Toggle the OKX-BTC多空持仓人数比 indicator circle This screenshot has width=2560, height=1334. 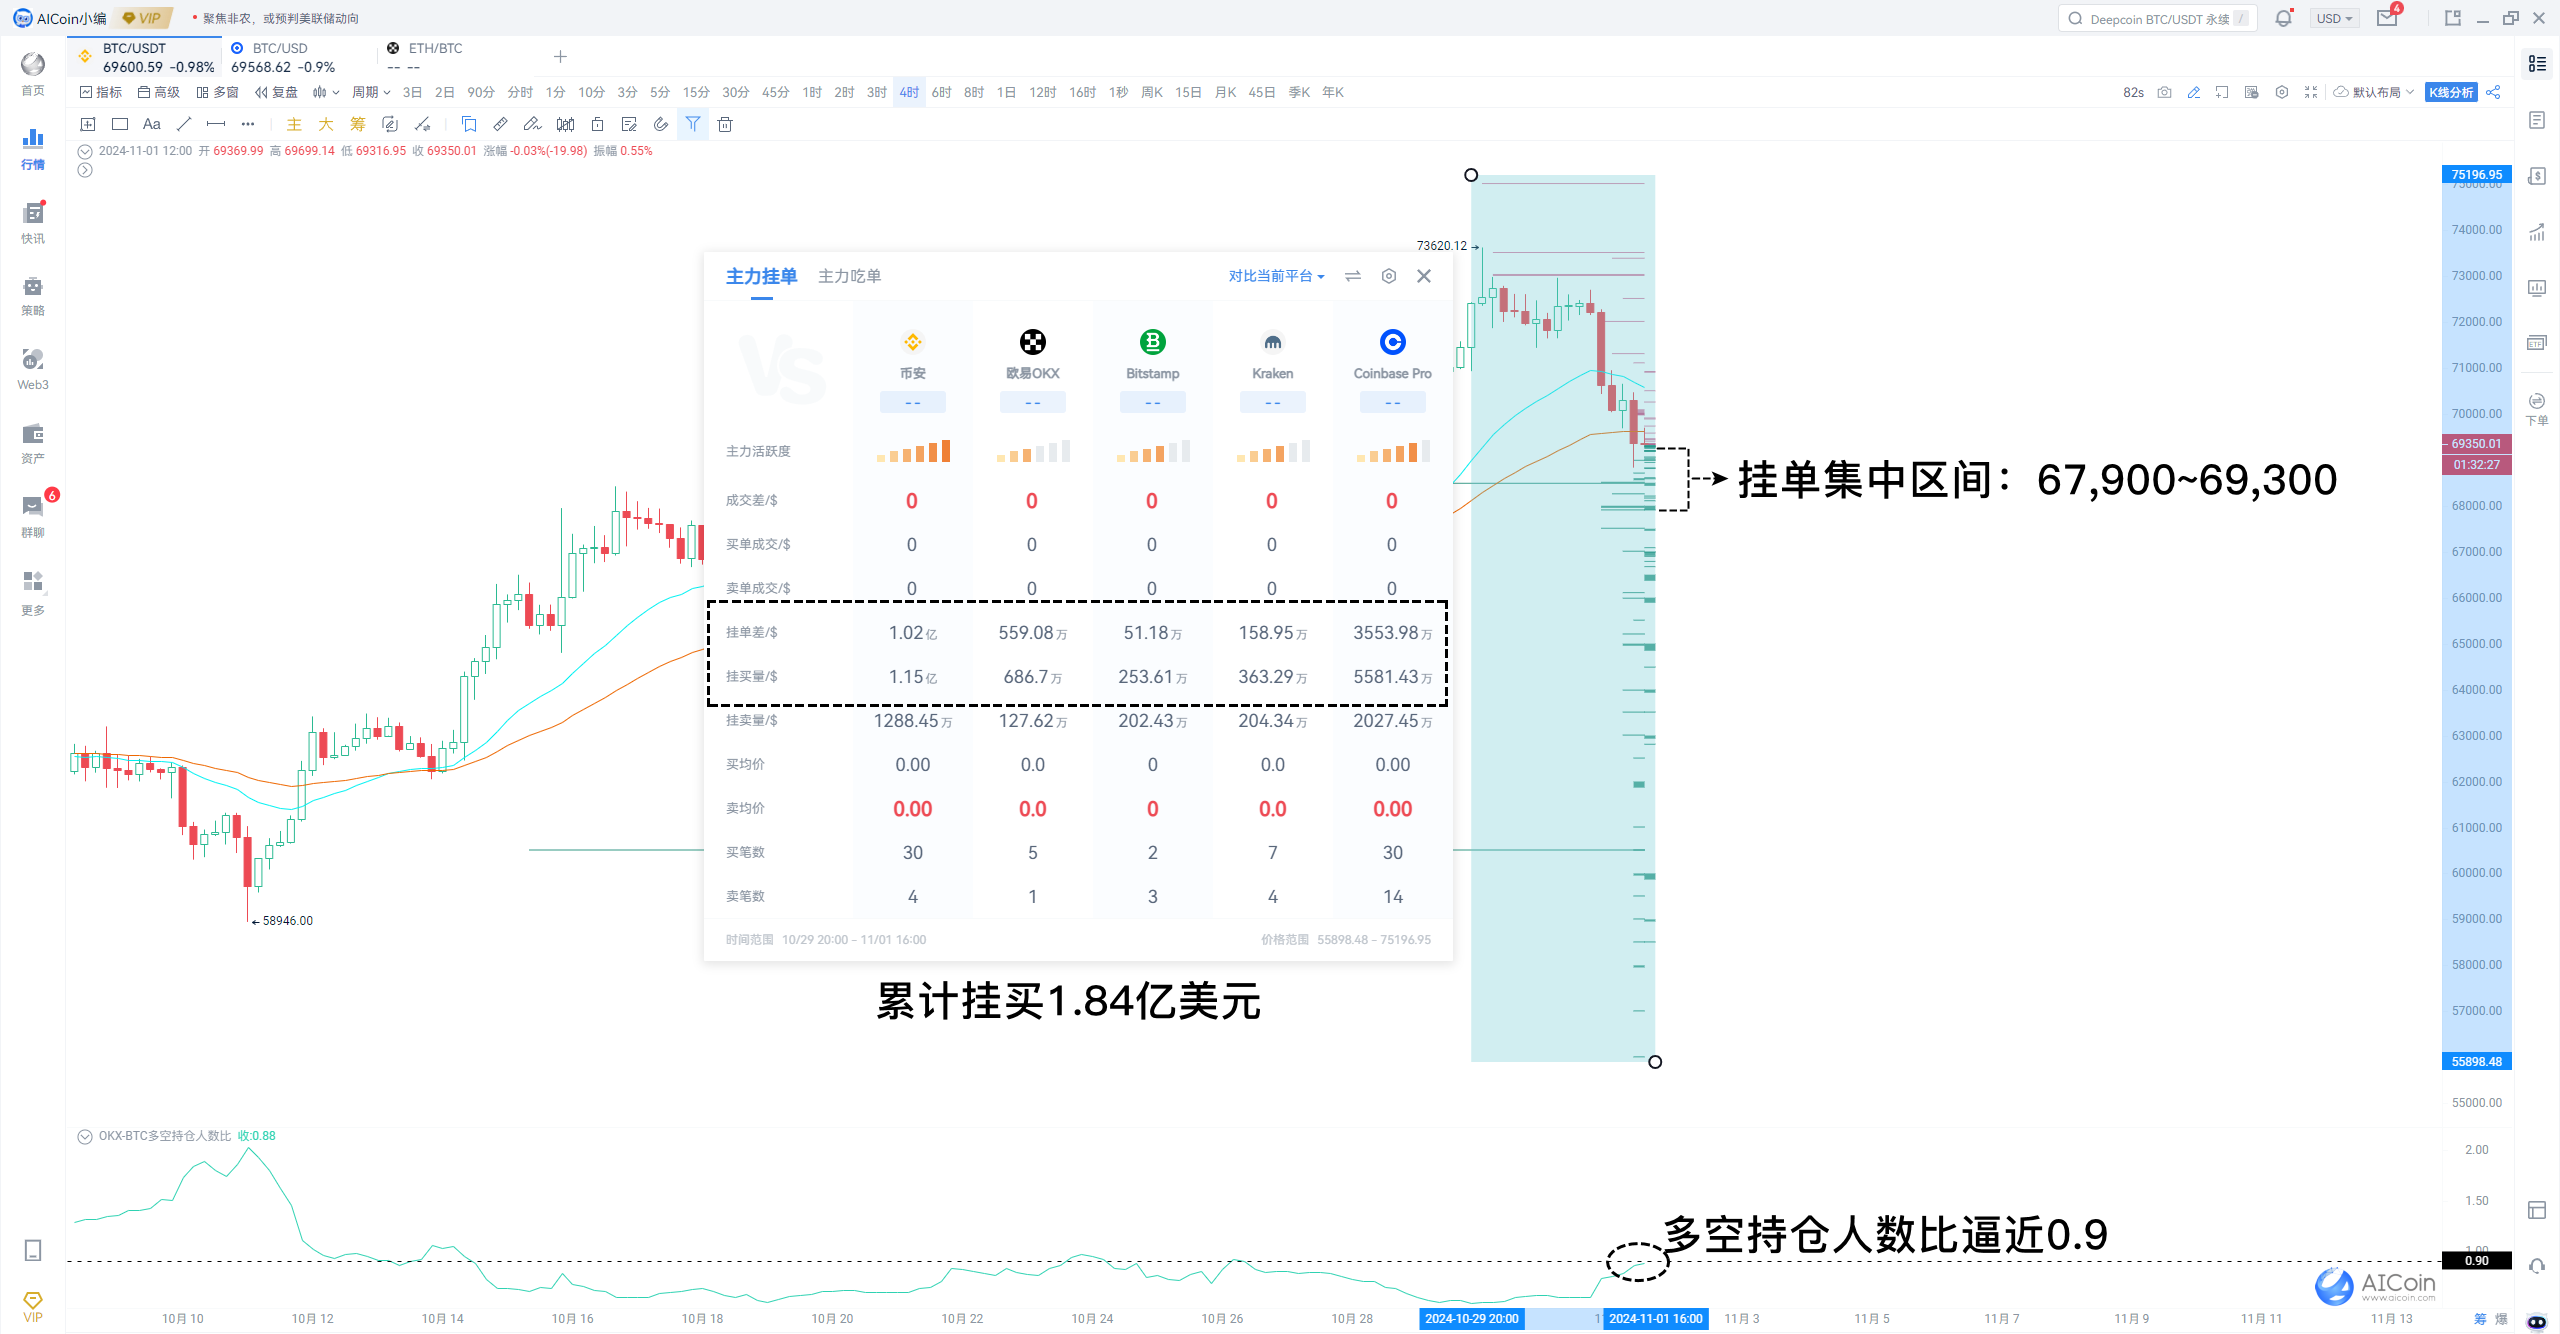(85, 1136)
